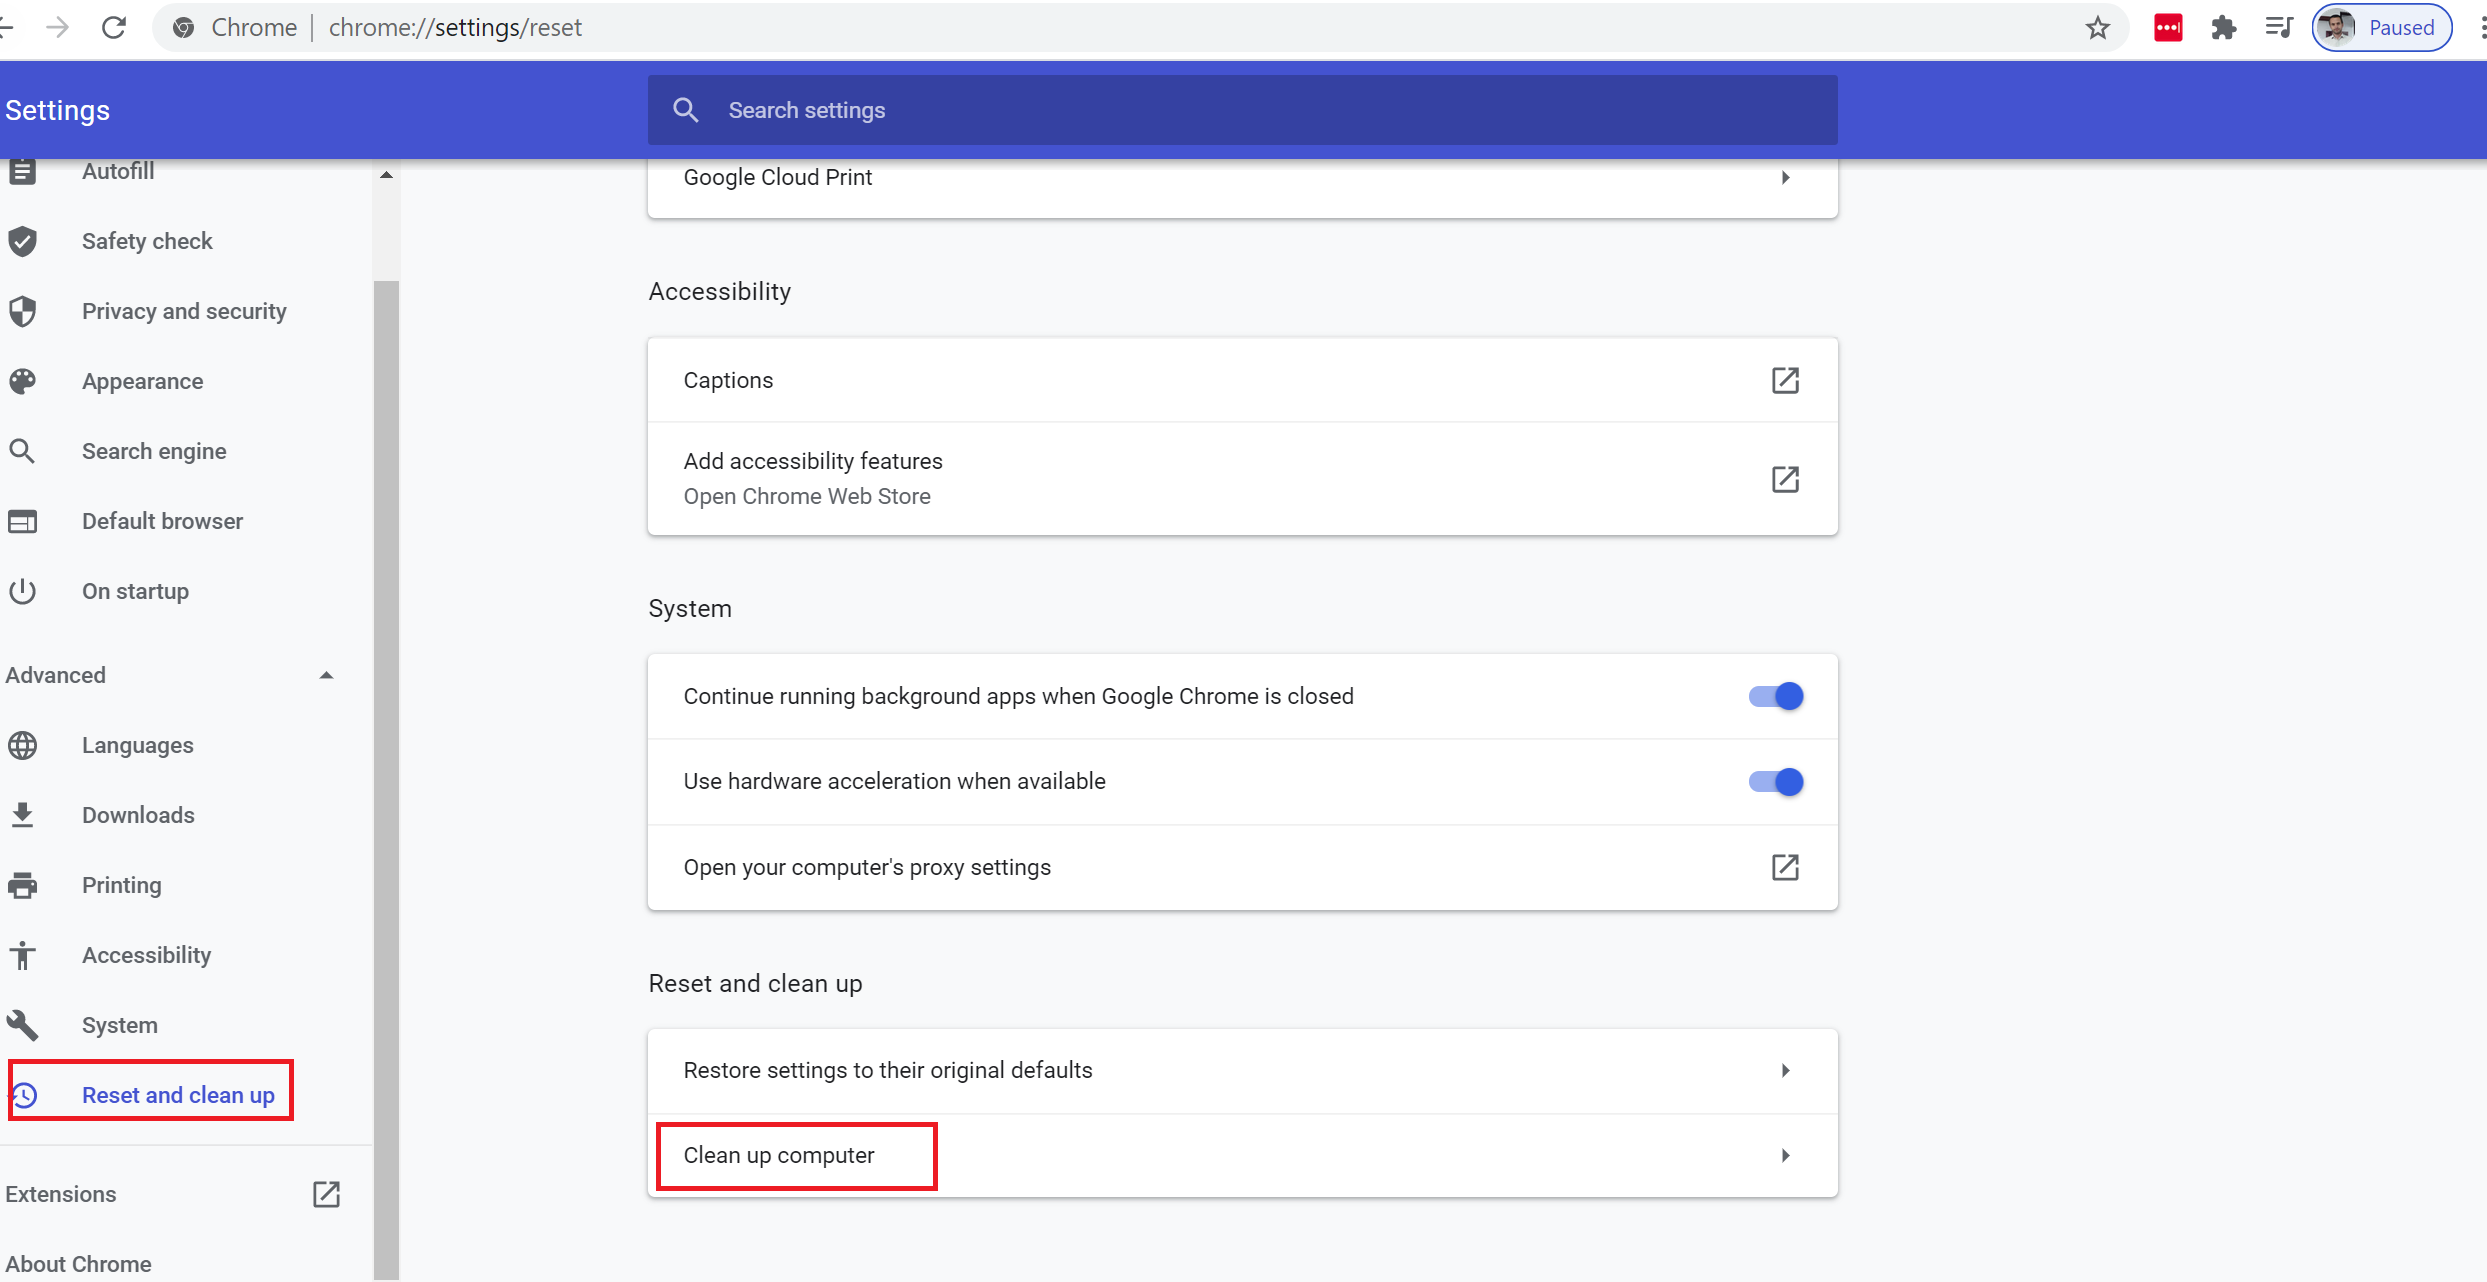Go to Downloads settings section
Image resolution: width=2487 pixels, height=1282 pixels.
138,815
